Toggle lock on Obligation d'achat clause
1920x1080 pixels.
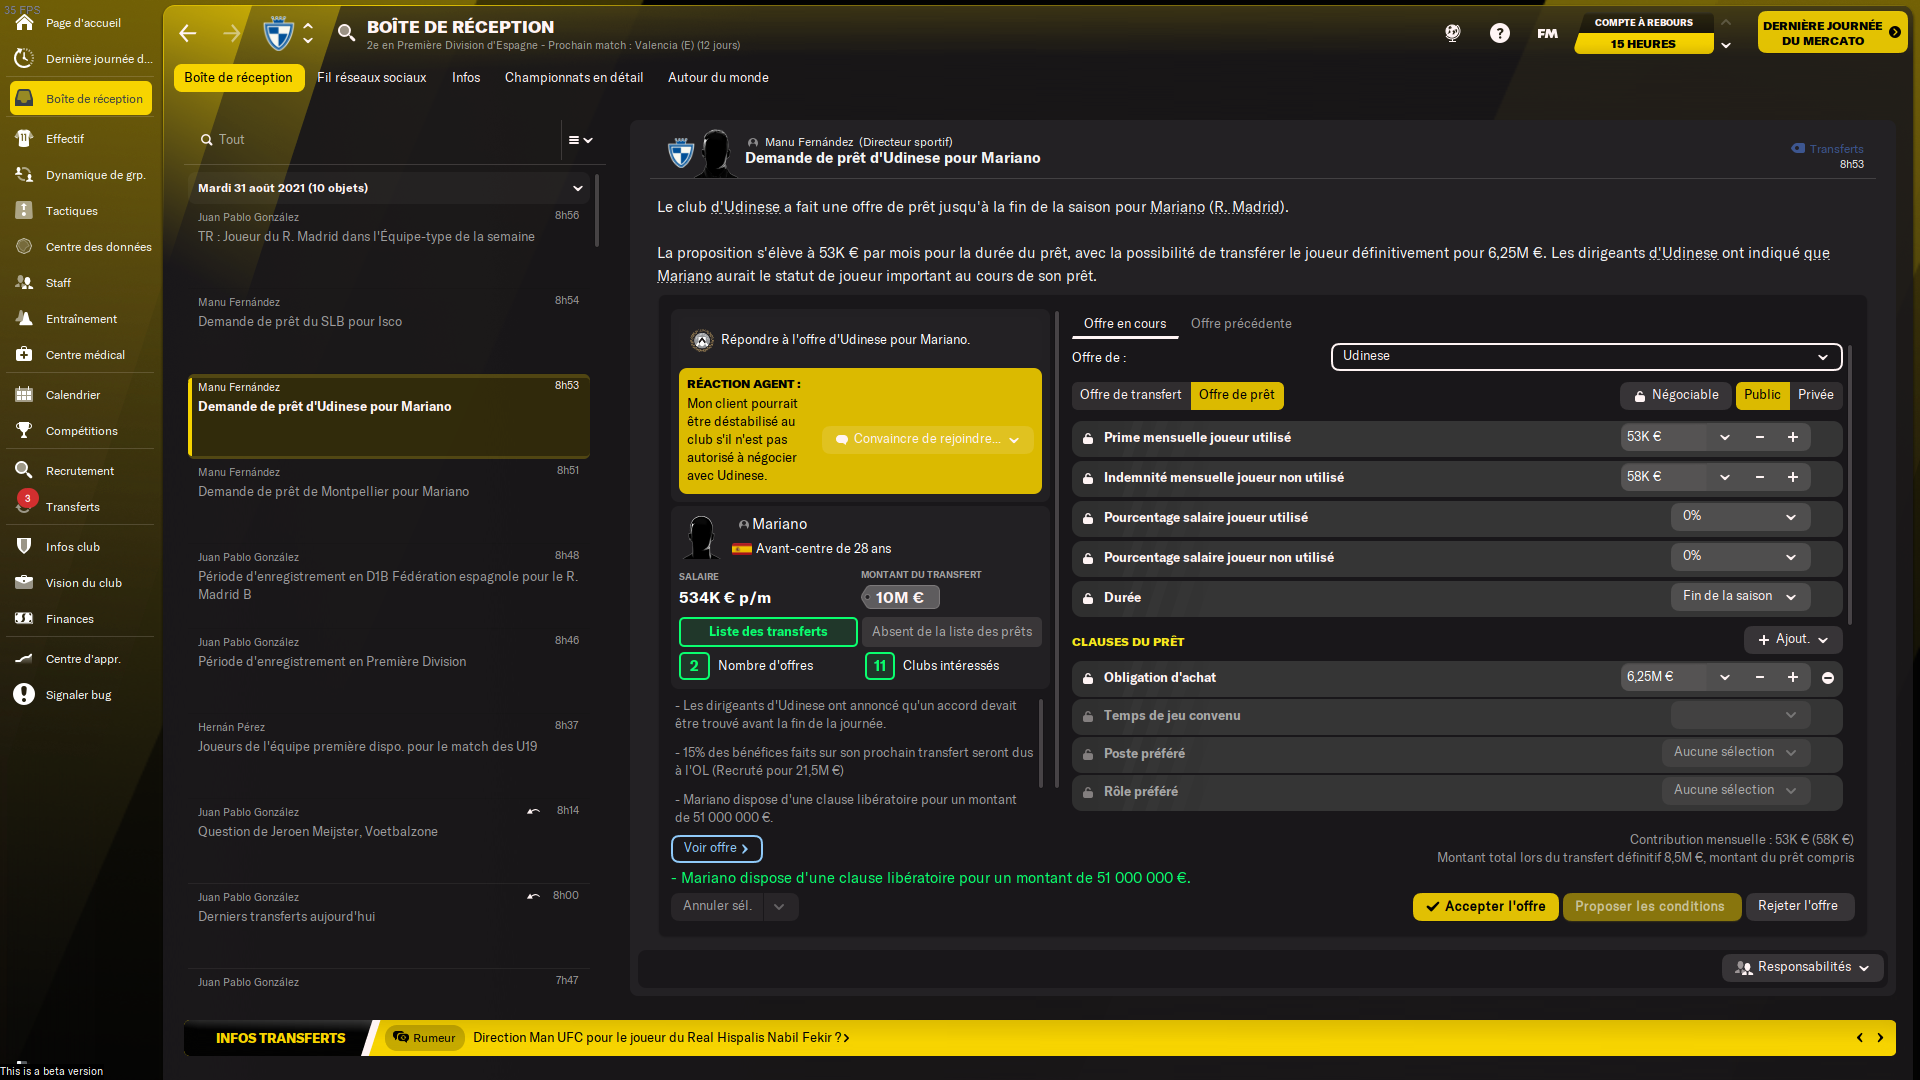pos(1088,678)
